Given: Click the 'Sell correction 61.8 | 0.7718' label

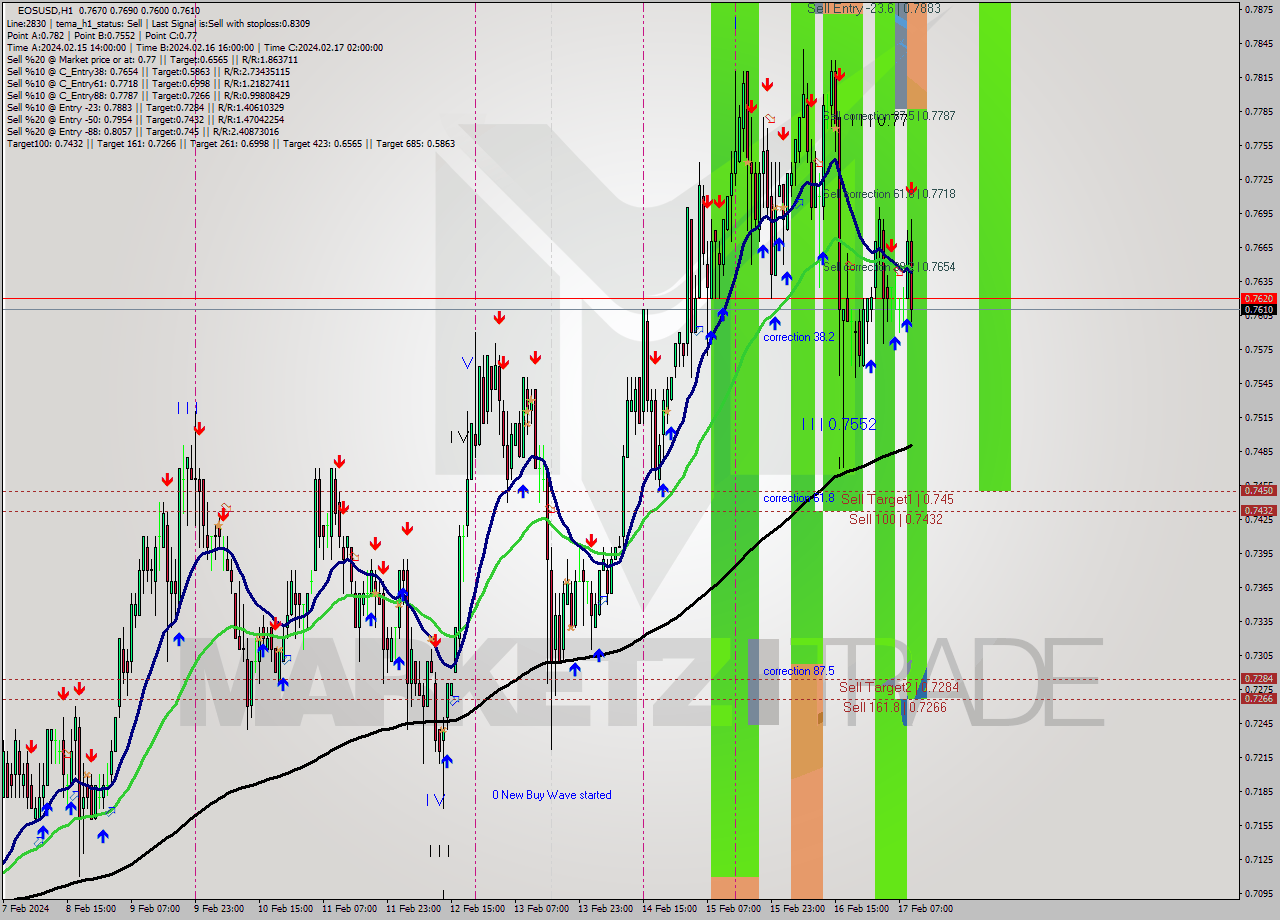Looking at the screenshot, I should (888, 194).
